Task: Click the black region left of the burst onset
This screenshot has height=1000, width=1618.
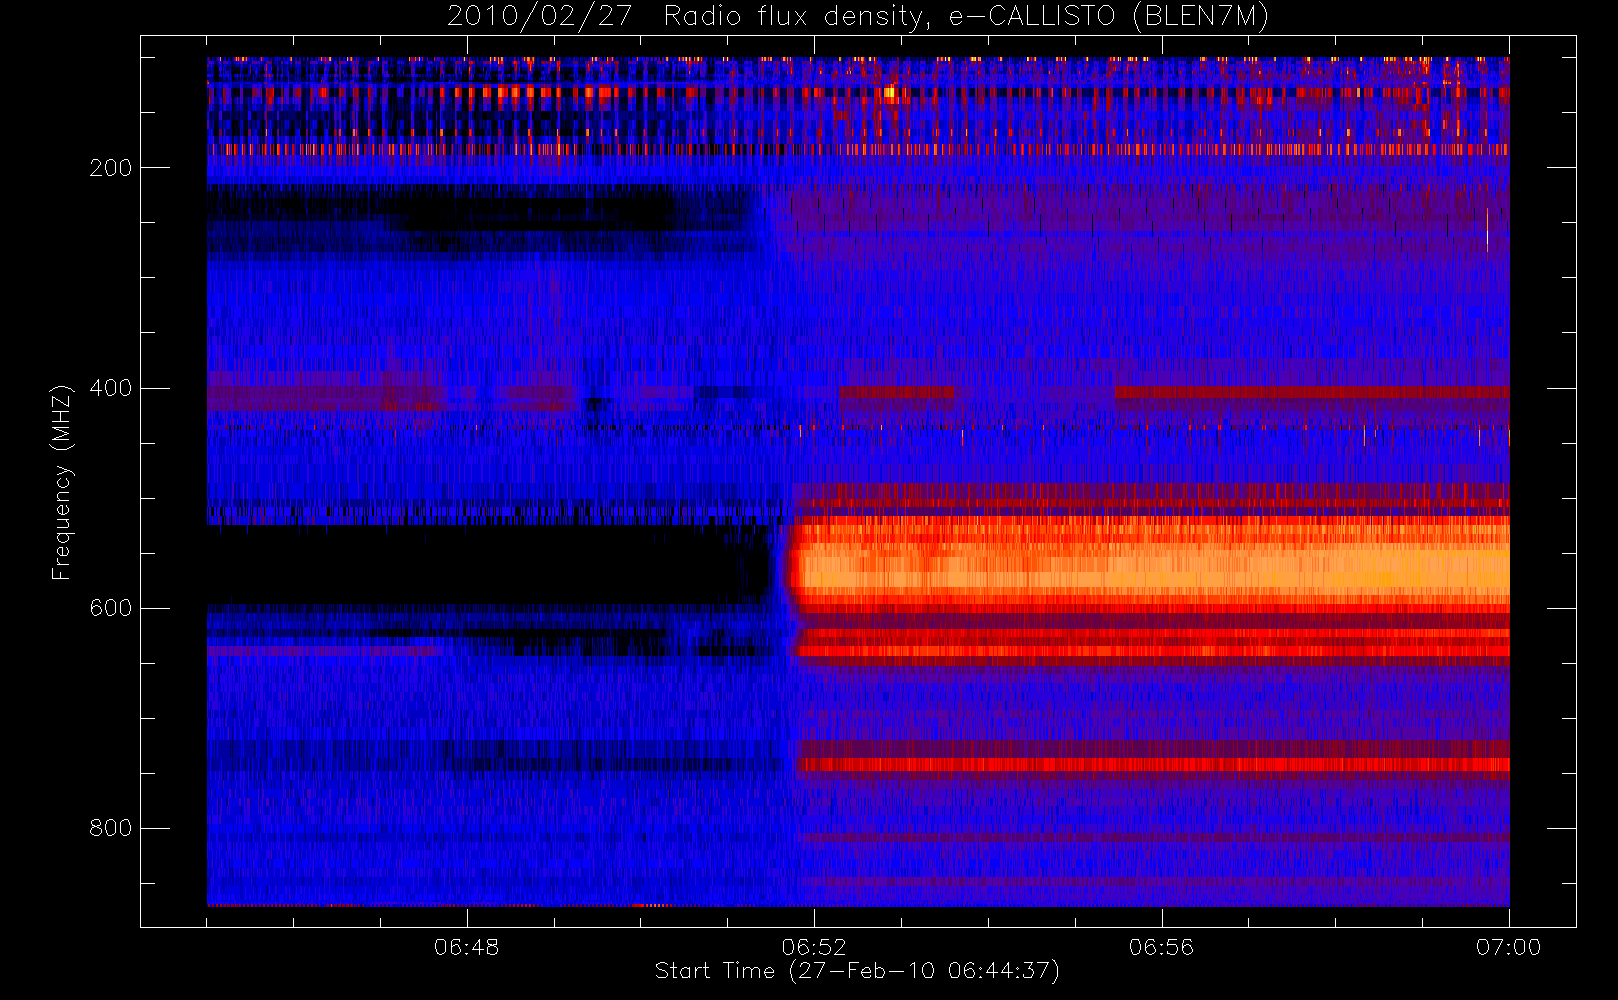Action: 490,563
